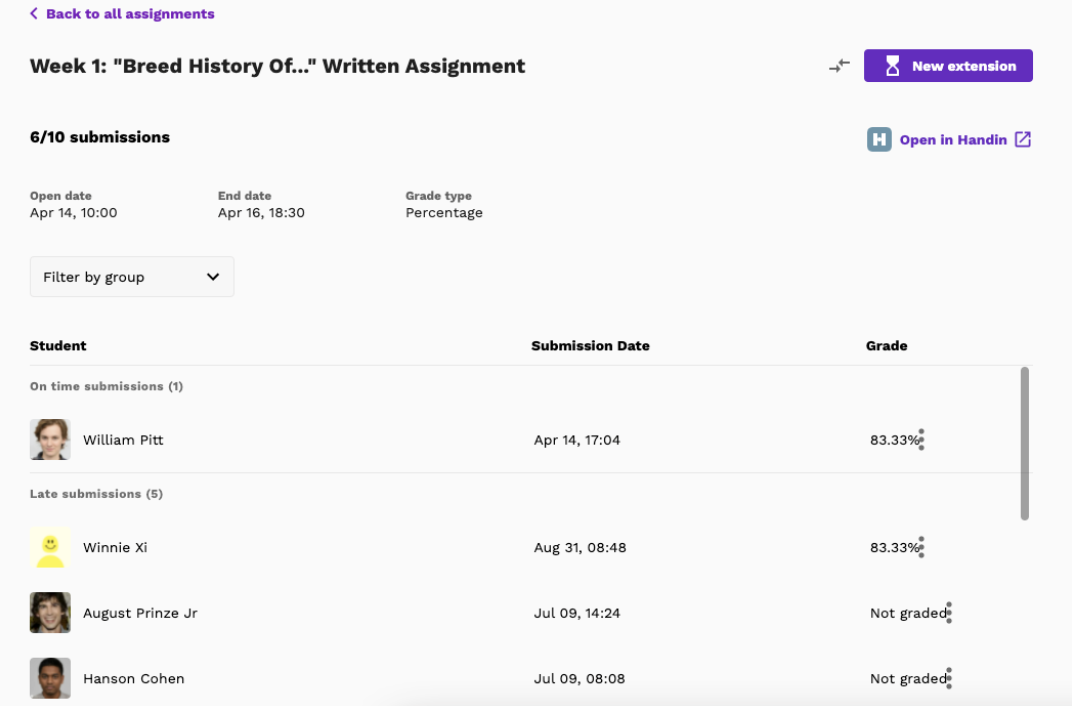The width and height of the screenshot is (1072, 706).
Task: Open assignment in Handin
Action: 949,139
